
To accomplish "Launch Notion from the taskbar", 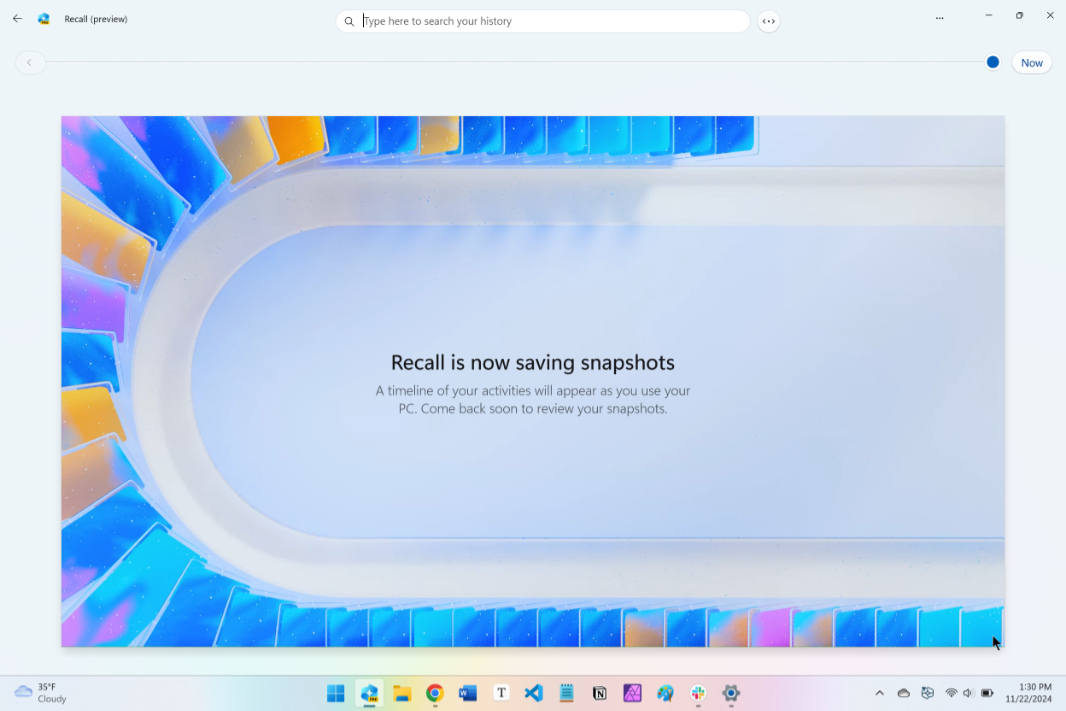I will pos(599,693).
